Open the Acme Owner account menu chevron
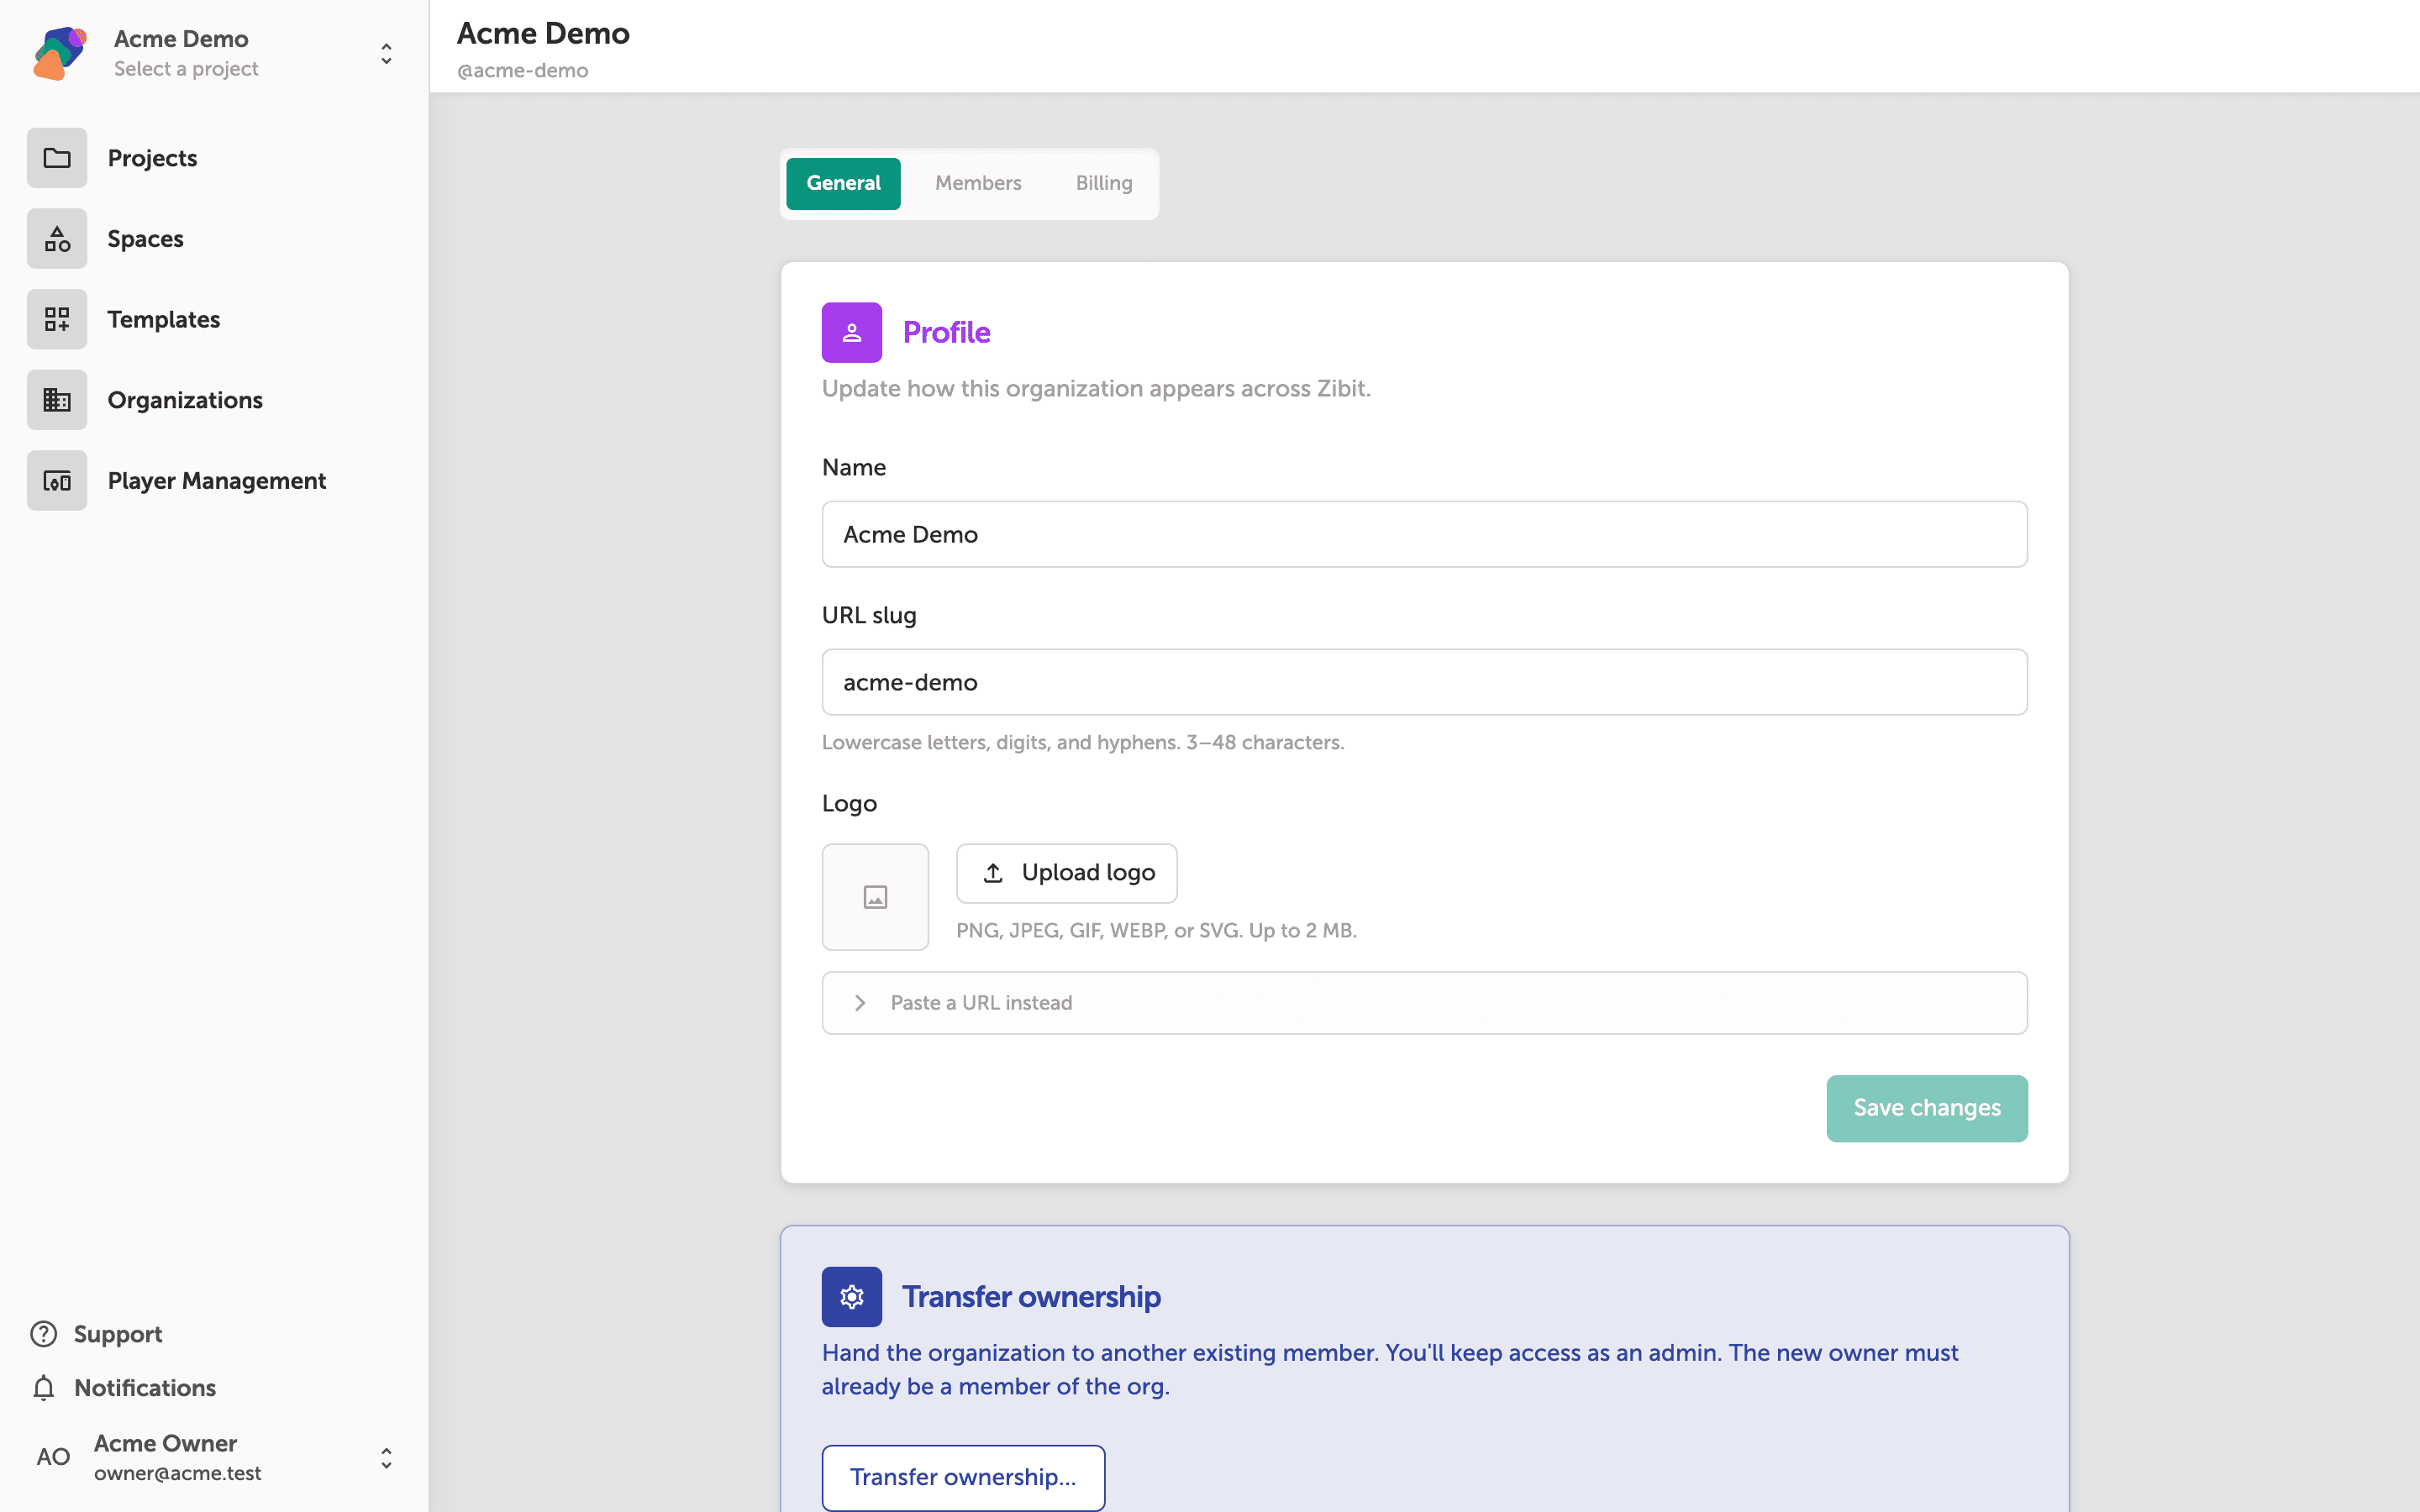 point(386,1458)
